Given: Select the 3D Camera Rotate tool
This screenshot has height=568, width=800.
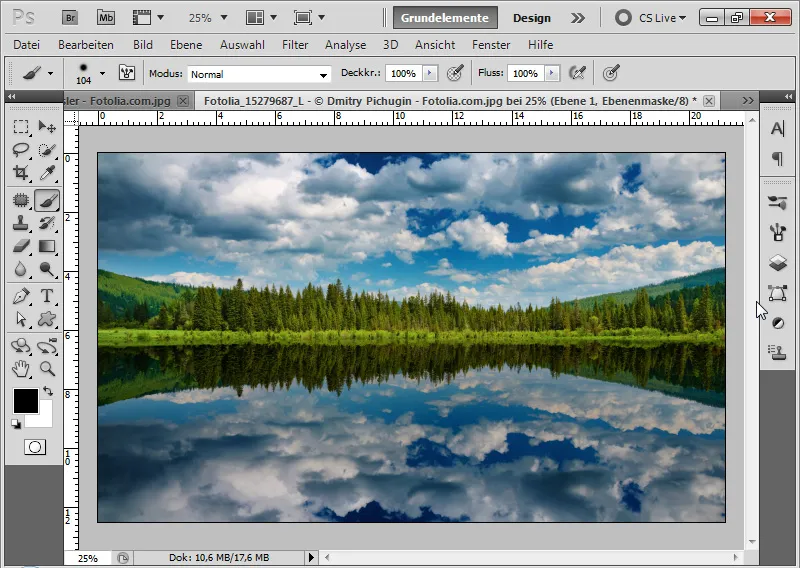Looking at the screenshot, I should 47,346.
